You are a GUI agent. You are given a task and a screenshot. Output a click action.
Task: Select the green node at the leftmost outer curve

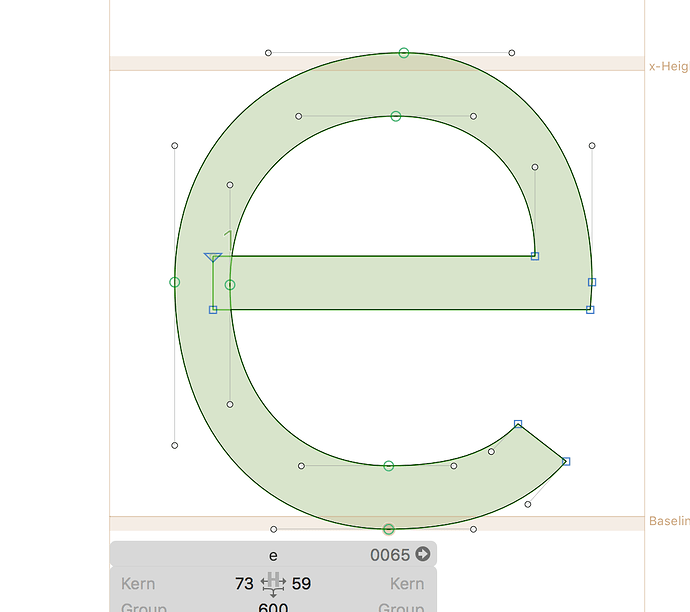[175, 283]
